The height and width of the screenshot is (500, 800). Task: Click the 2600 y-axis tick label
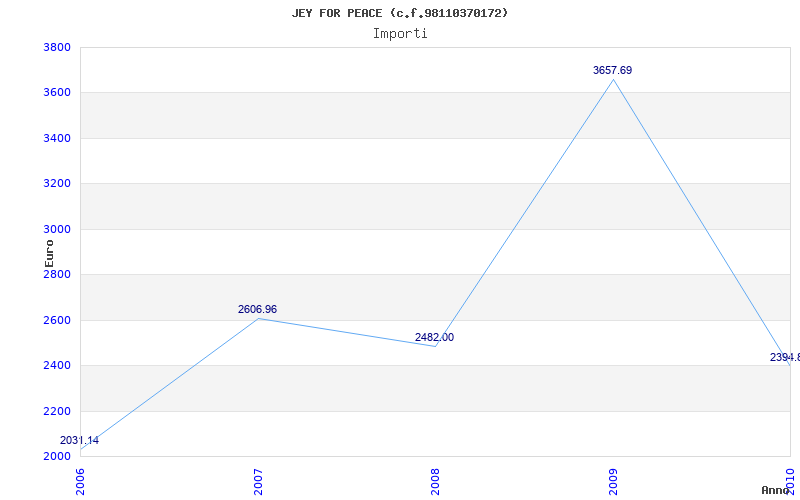point(57,320)
